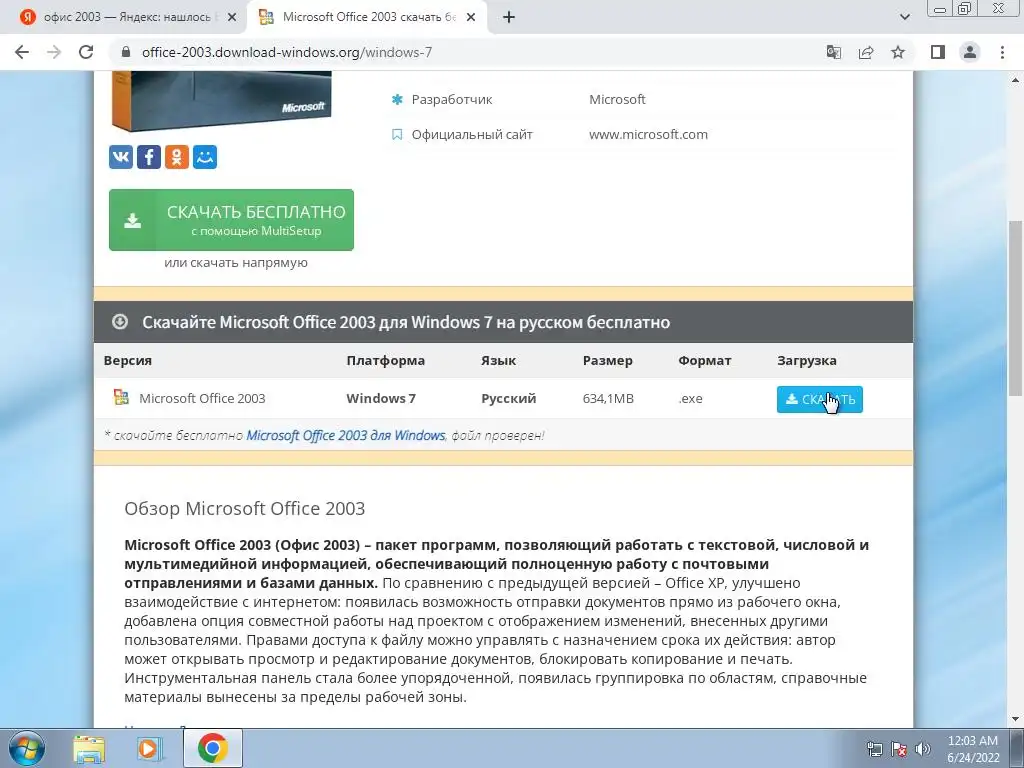Share on Odnoklassniki

pyautogui.click(x=177, y=157)
